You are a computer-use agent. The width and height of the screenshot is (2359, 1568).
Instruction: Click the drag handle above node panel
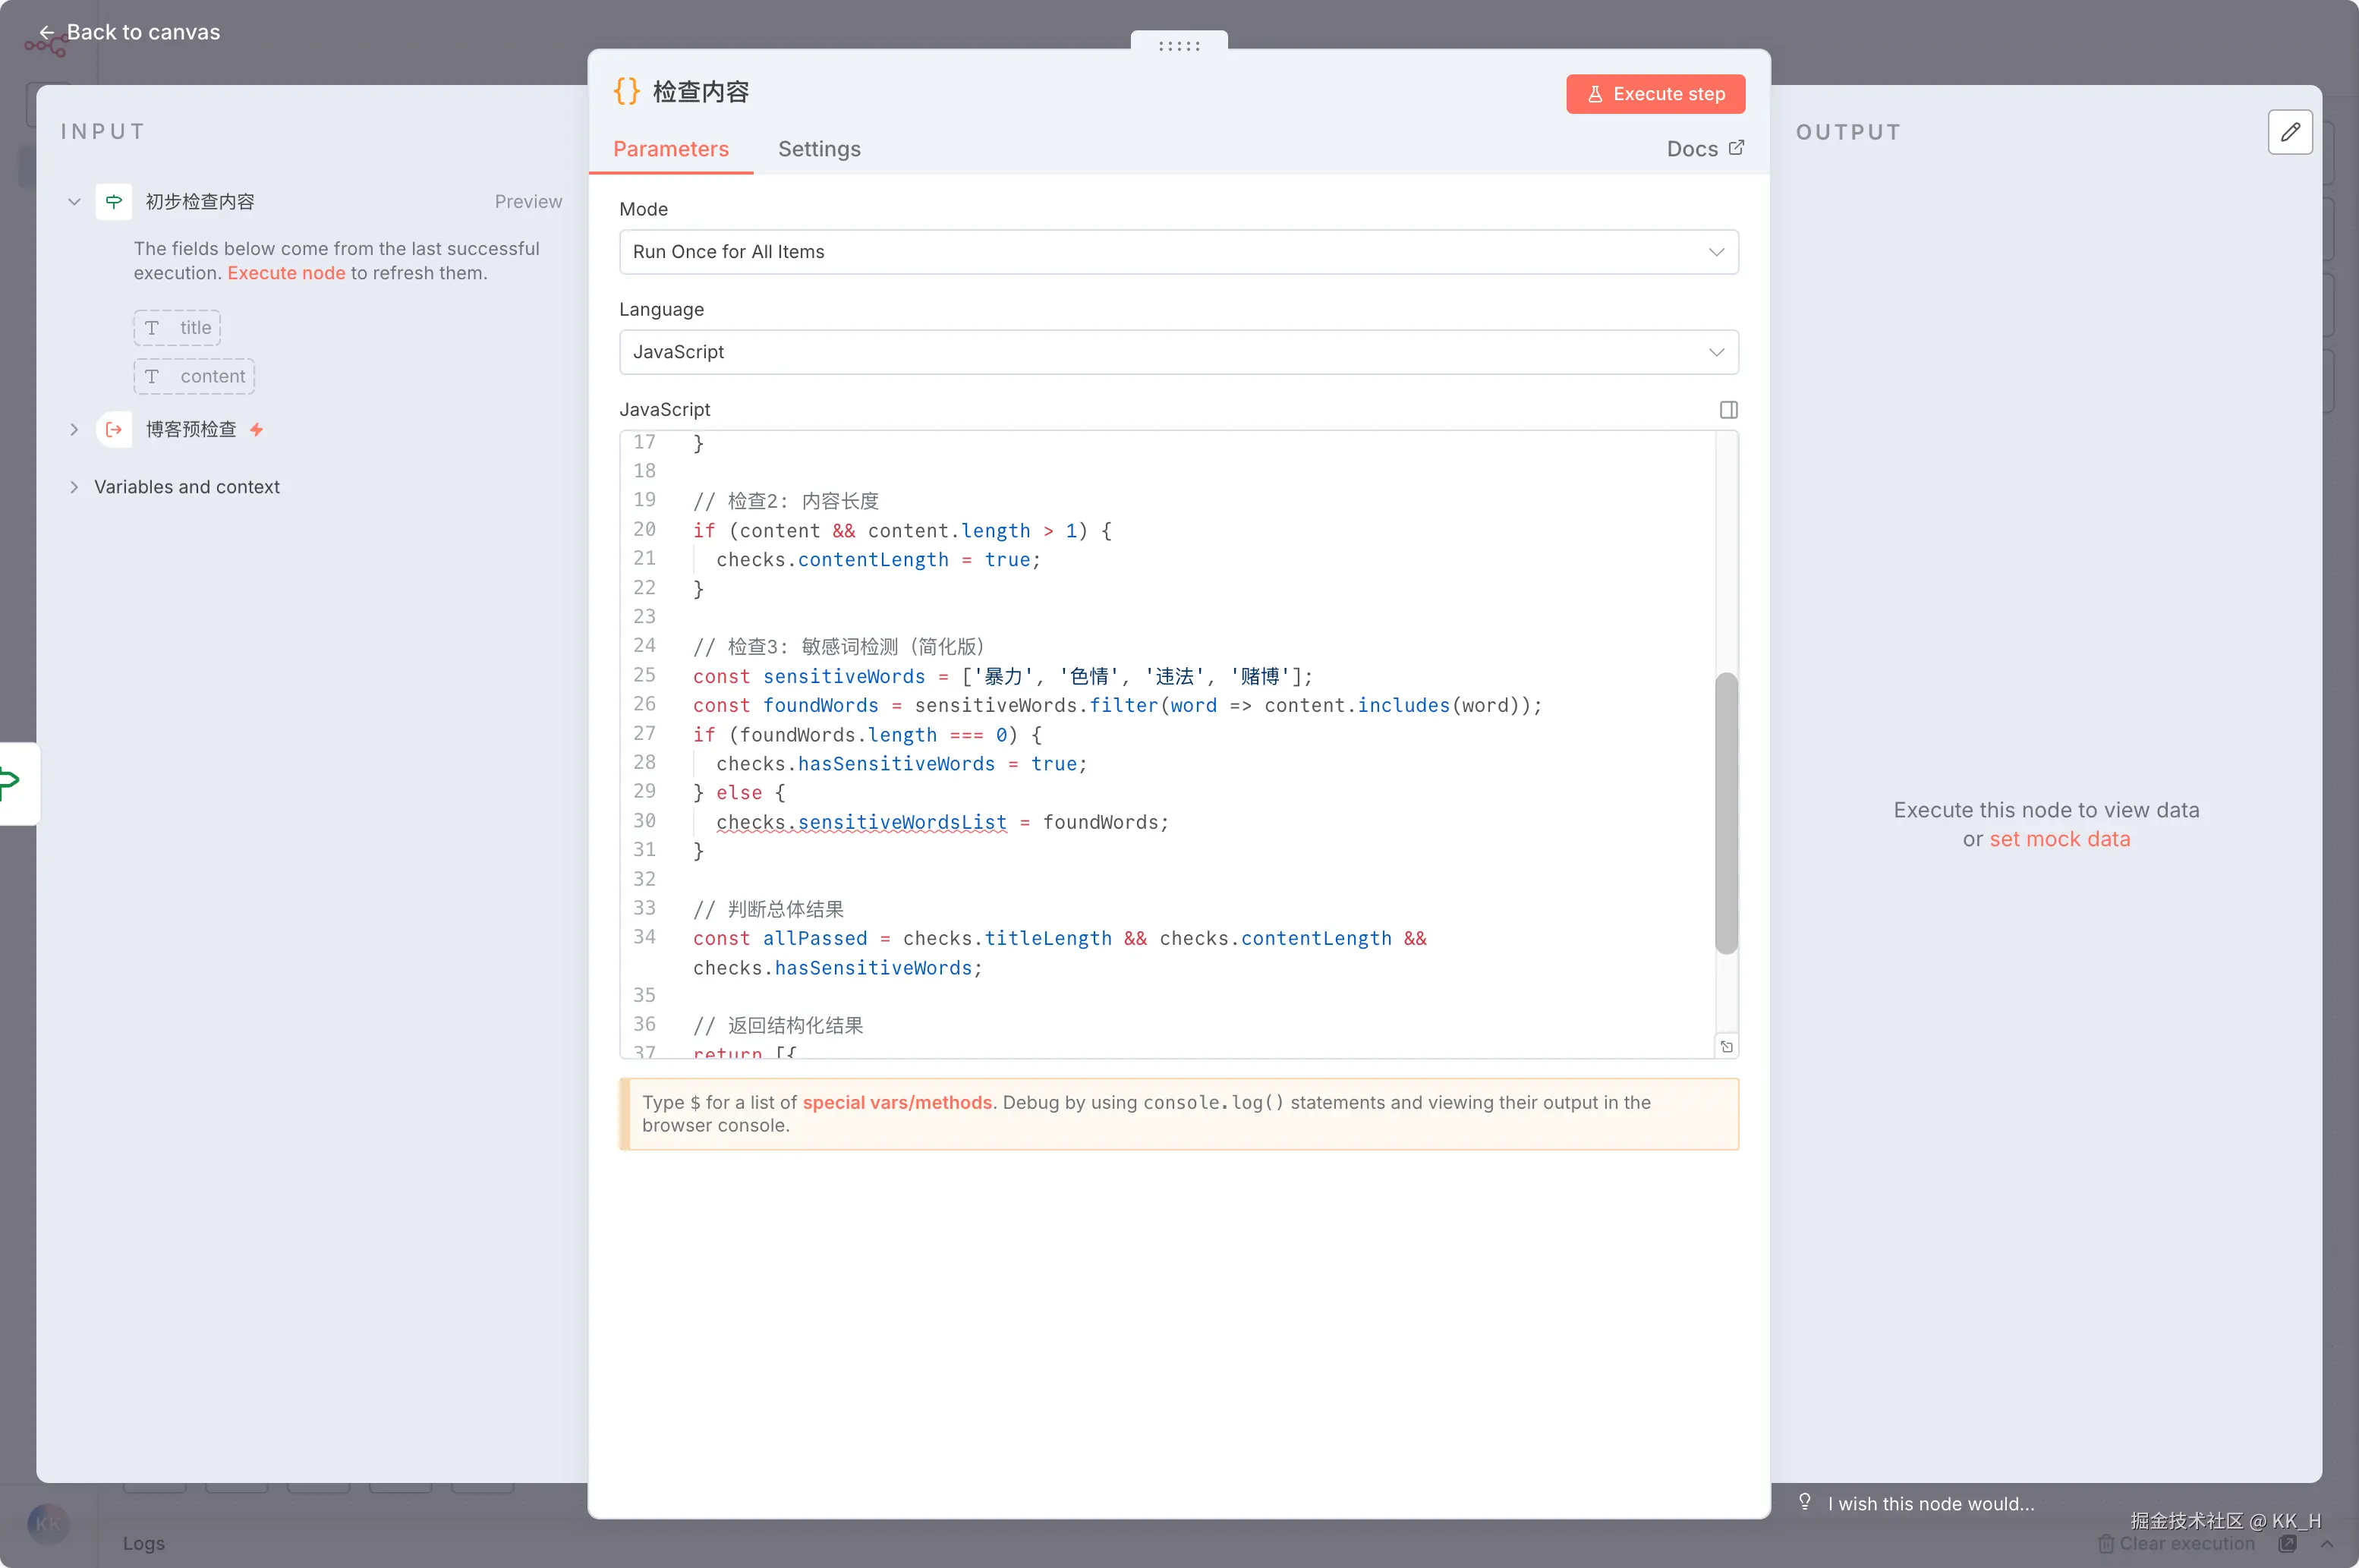click(x=1179, y=45)
